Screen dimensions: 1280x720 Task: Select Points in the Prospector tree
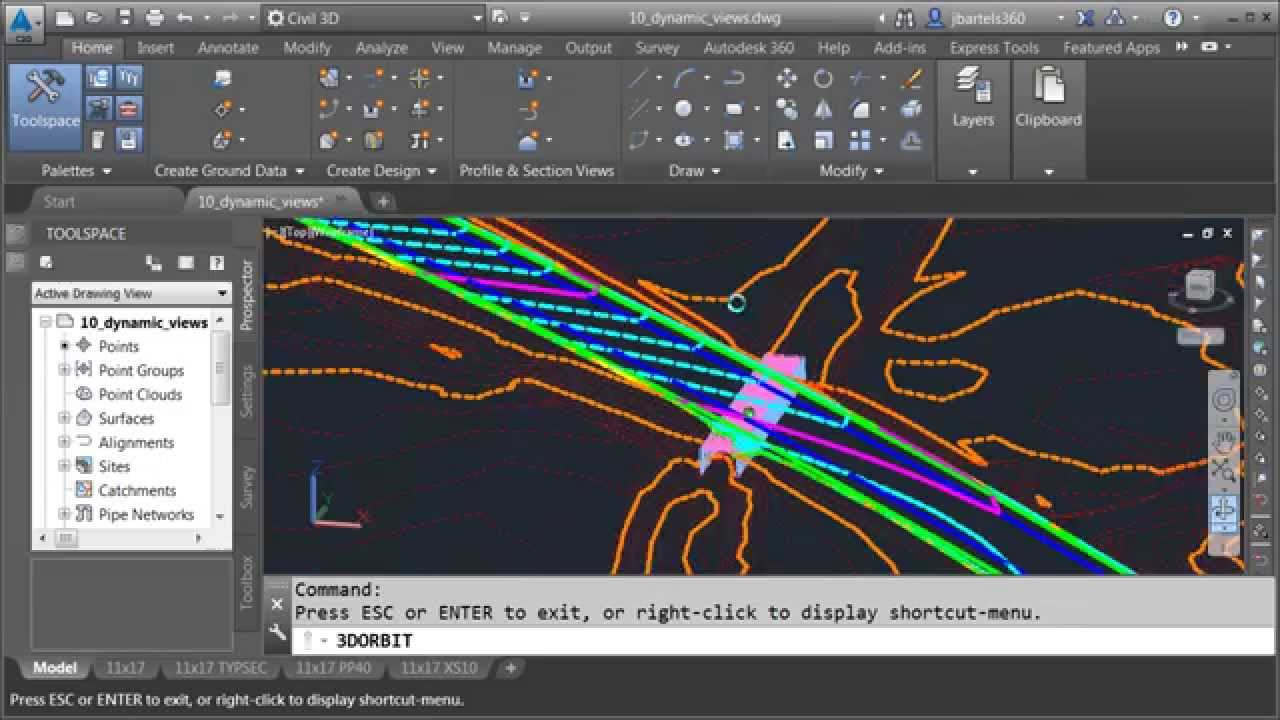tap(118, 346)
